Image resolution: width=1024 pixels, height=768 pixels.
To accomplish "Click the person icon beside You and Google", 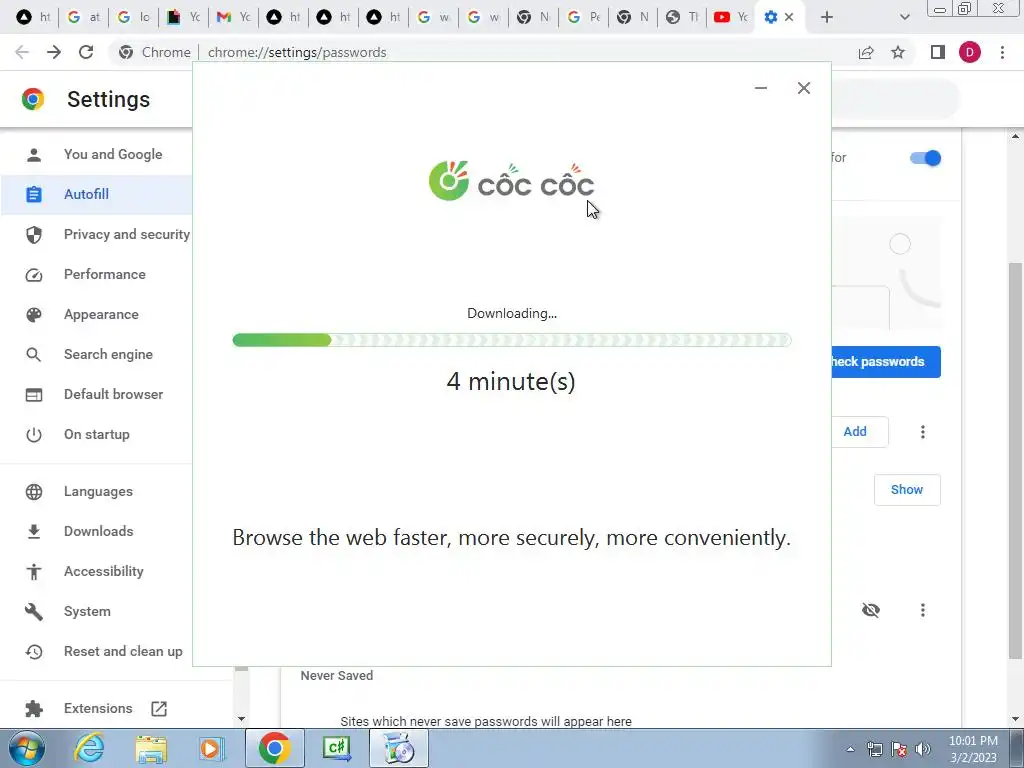I will (34, 155).
